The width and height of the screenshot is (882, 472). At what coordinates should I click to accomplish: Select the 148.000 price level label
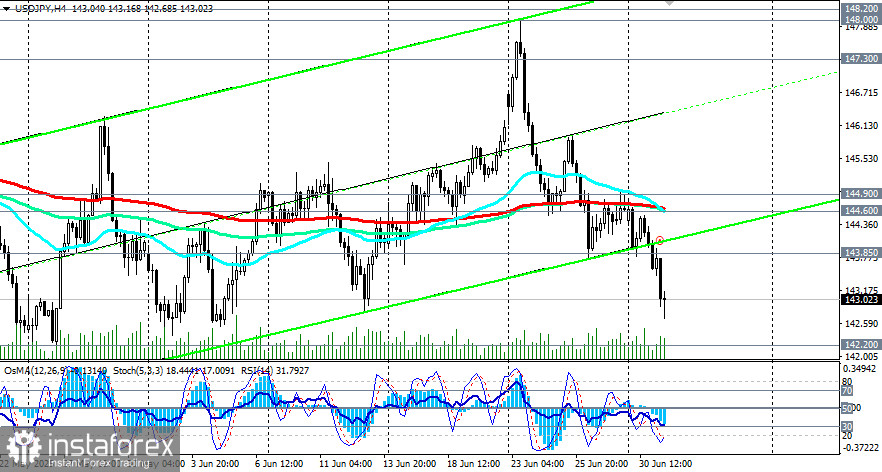pyautogui.click(x=861, y=20)
